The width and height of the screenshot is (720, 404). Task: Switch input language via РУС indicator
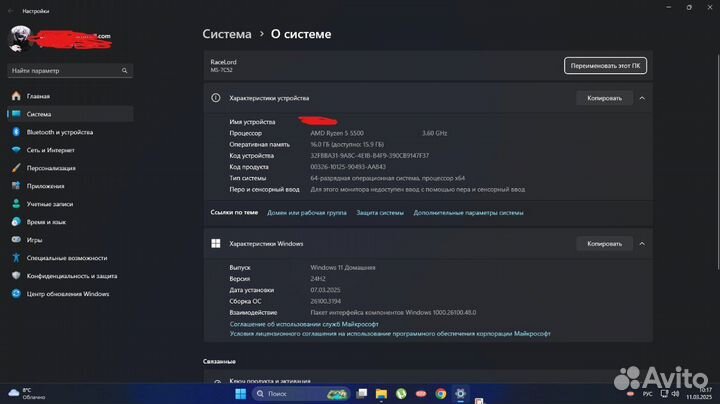(647, 394)
